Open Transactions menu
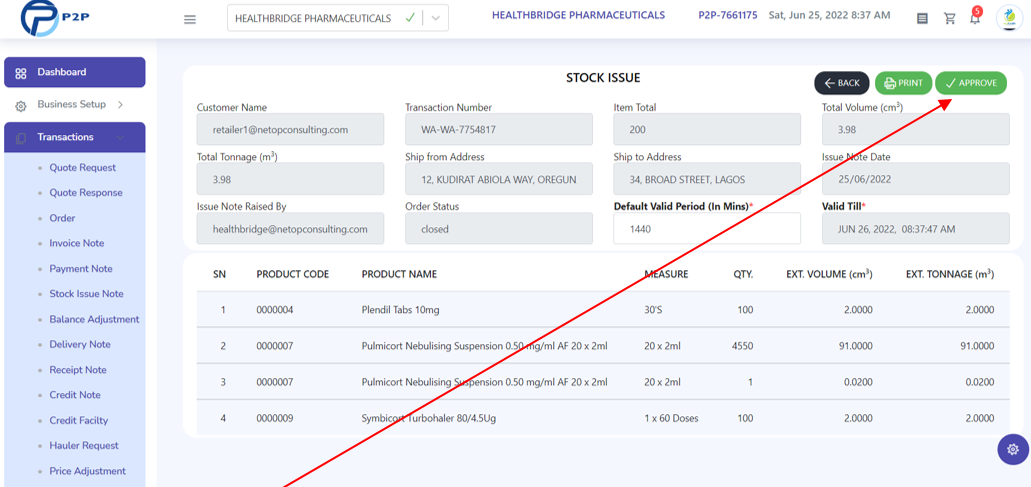 pyautogui.click(x=75, y=137)
